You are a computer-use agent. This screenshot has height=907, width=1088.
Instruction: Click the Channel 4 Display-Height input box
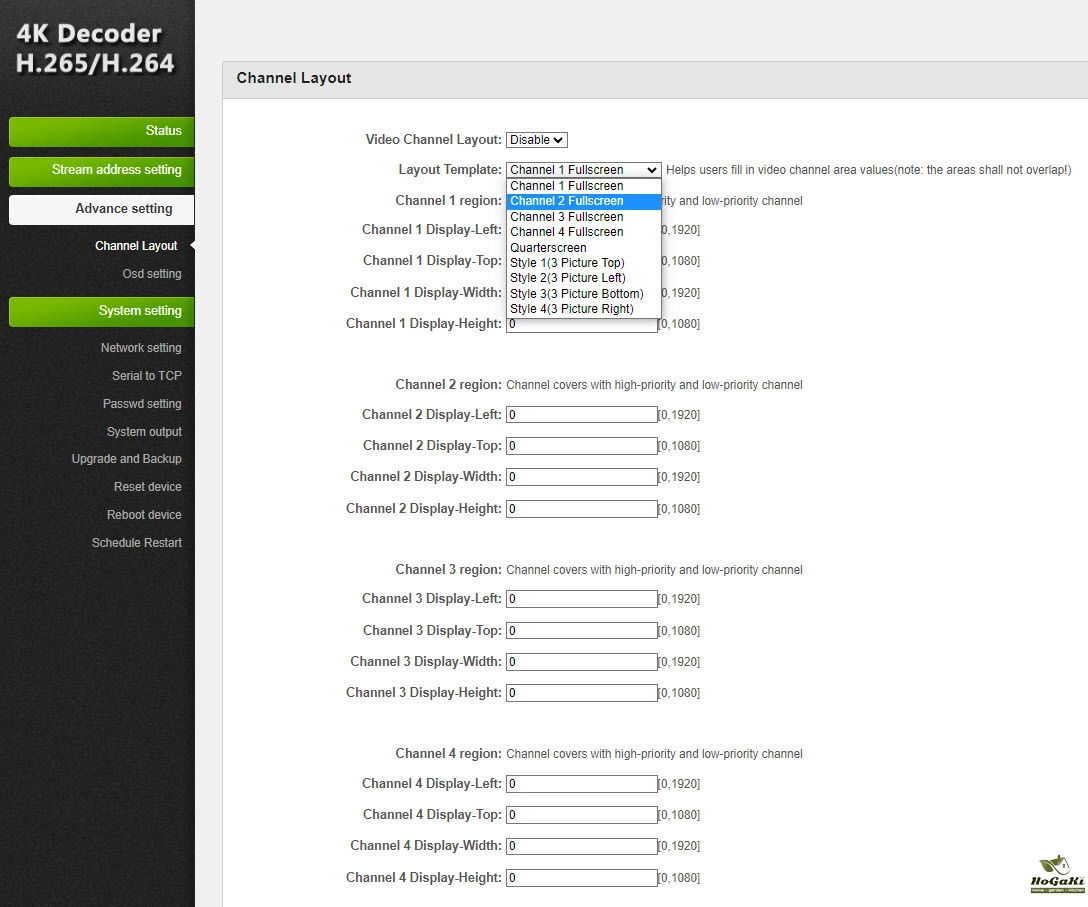click(x=581, y=878)
